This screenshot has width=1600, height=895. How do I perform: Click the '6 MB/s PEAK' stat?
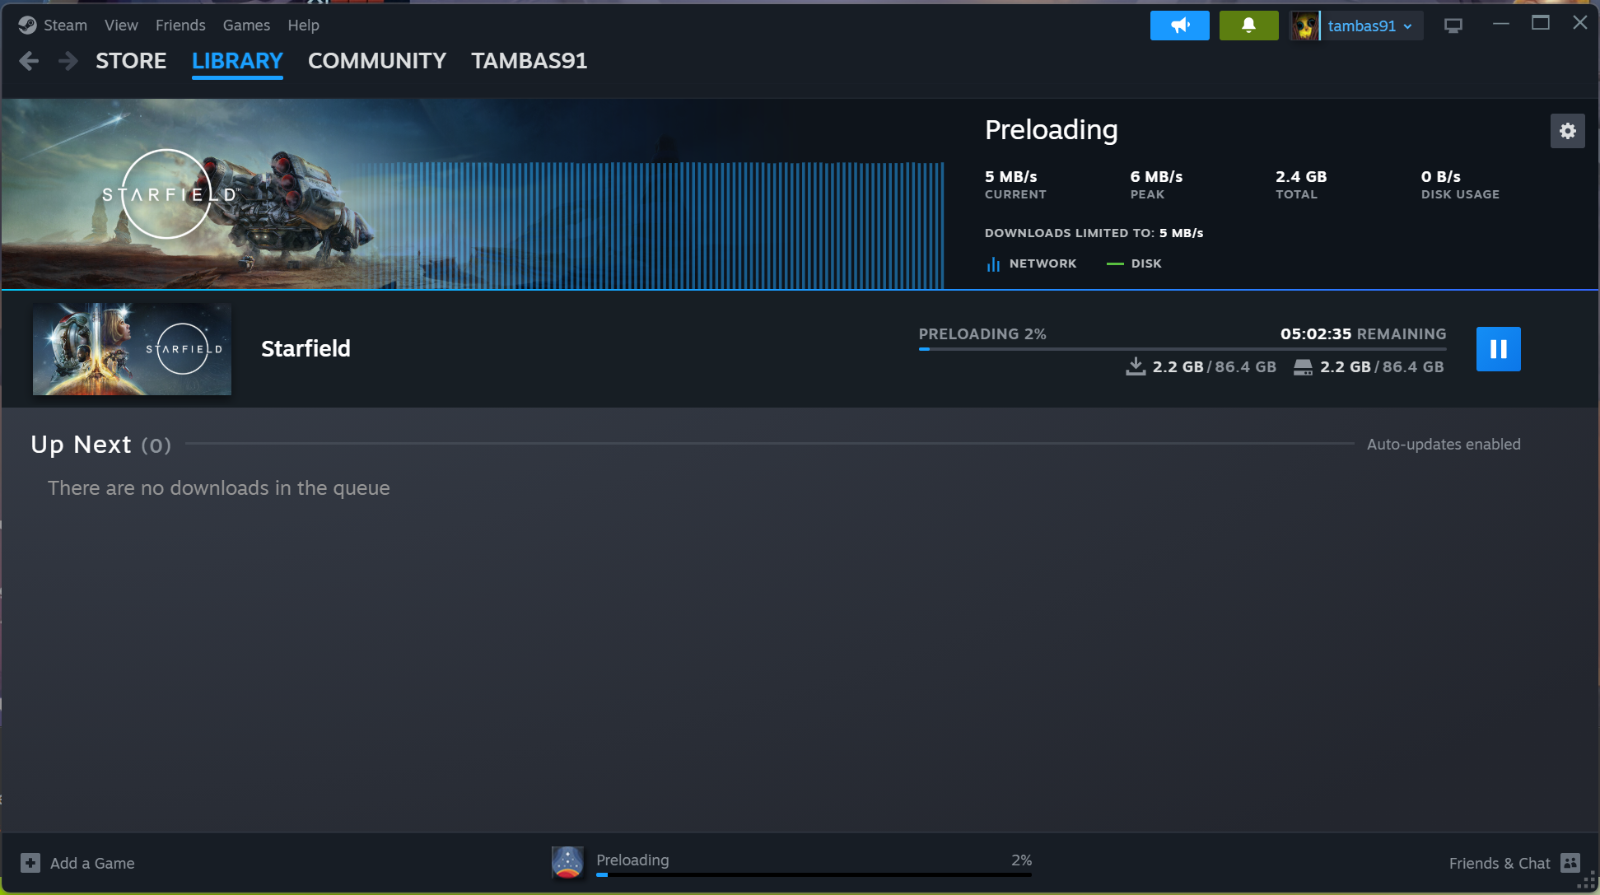pyautogui.click(x=1156, y=185)
